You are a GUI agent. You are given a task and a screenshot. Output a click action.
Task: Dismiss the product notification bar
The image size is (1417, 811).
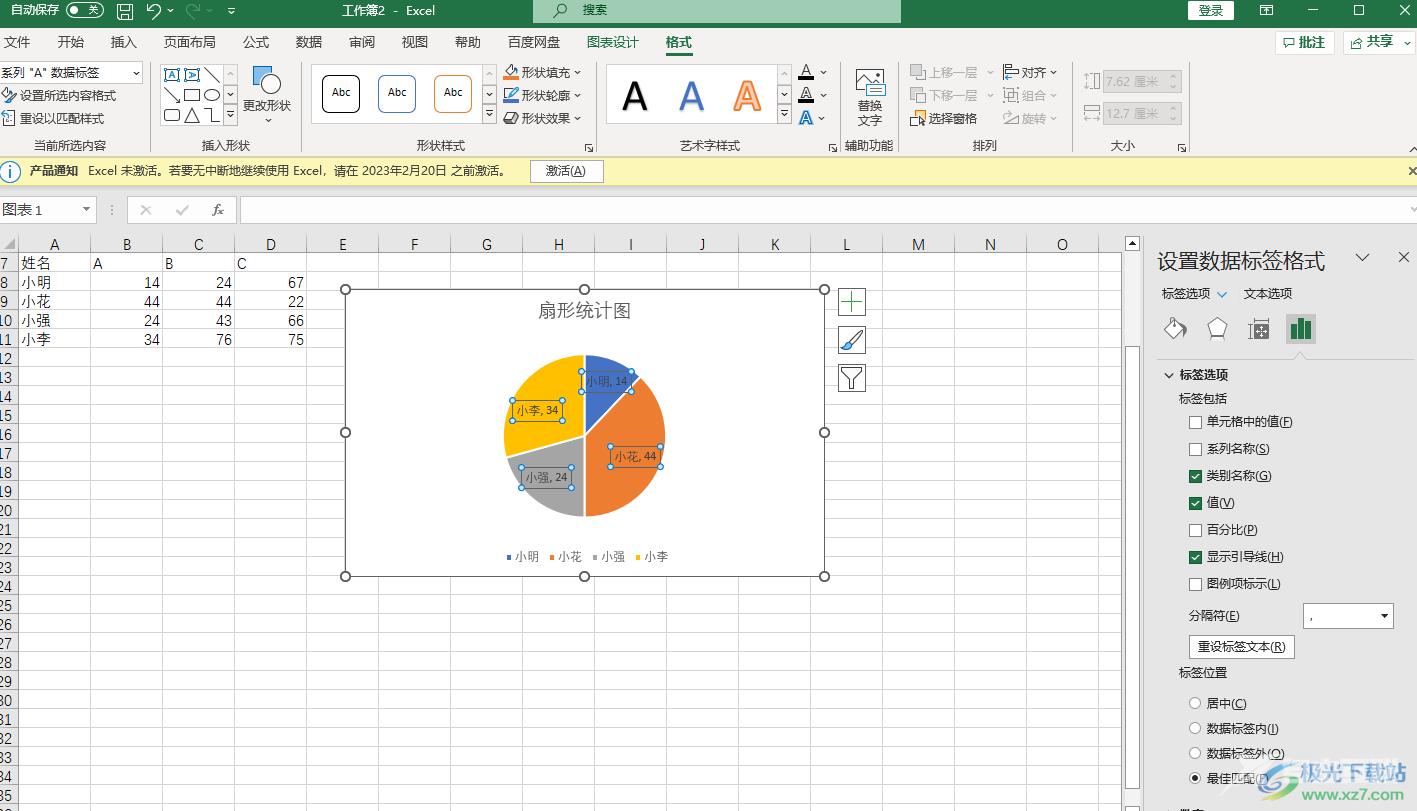click(x=1412, y=171)
